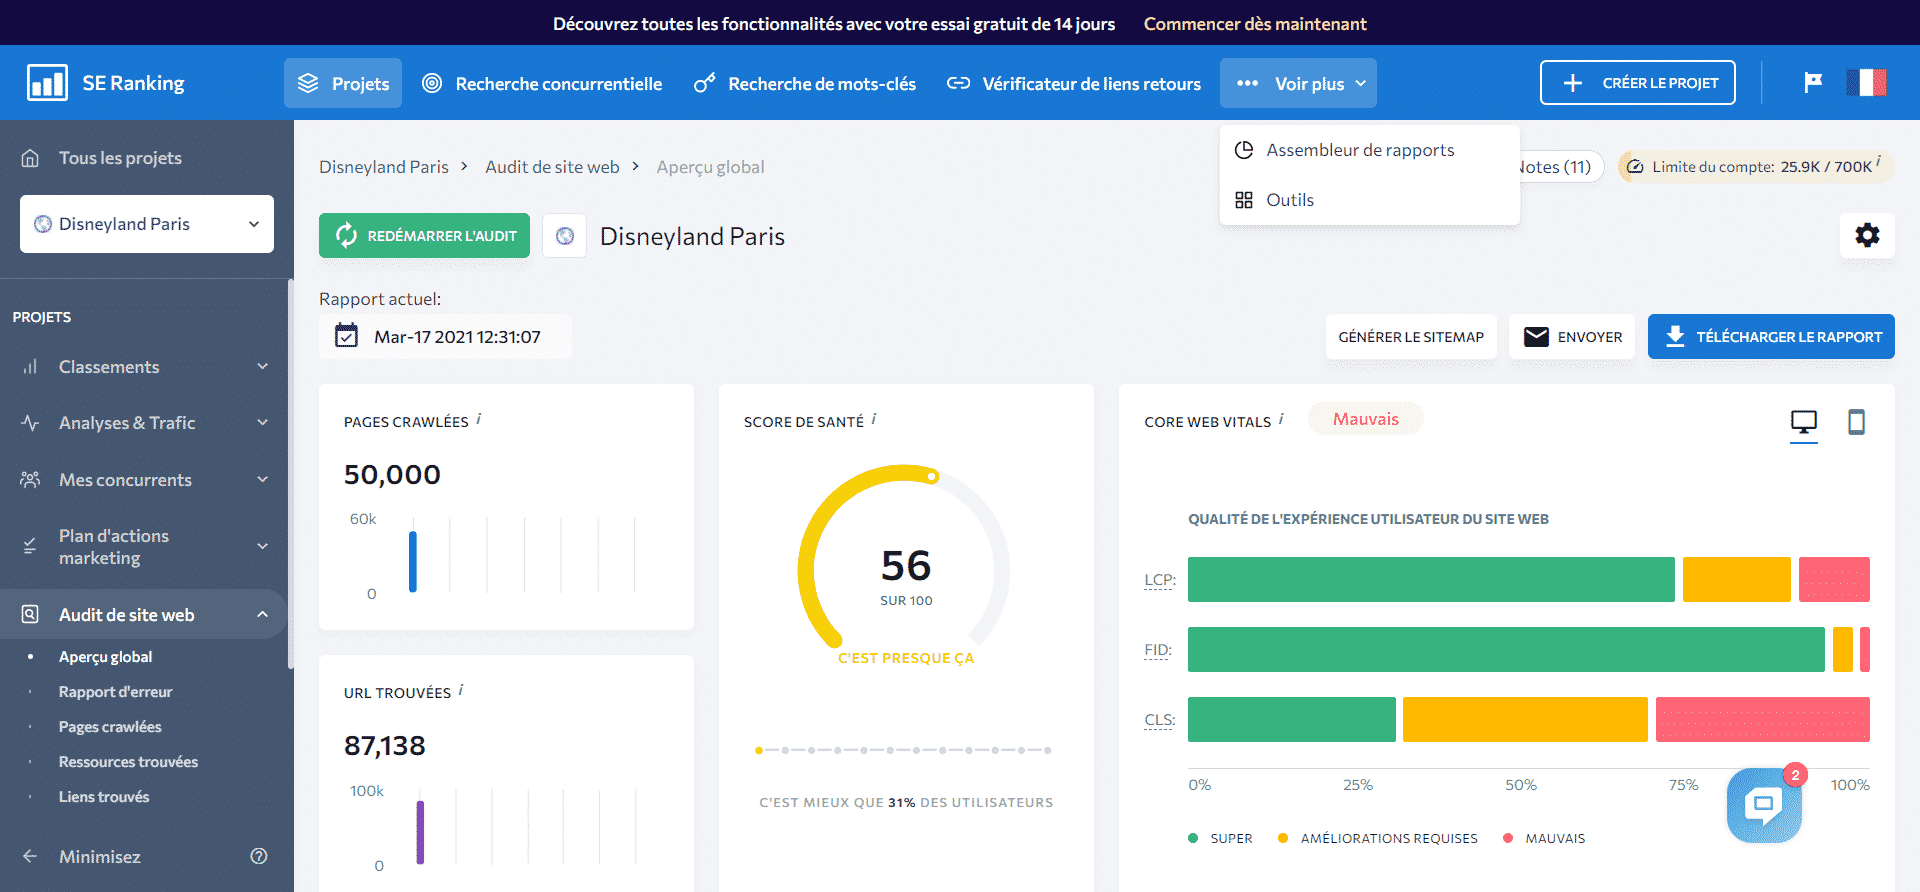The height and width of the screenshot is (892, 1920).
Task: Click Redémarrer l'audit button
Action: coord(424,236)
